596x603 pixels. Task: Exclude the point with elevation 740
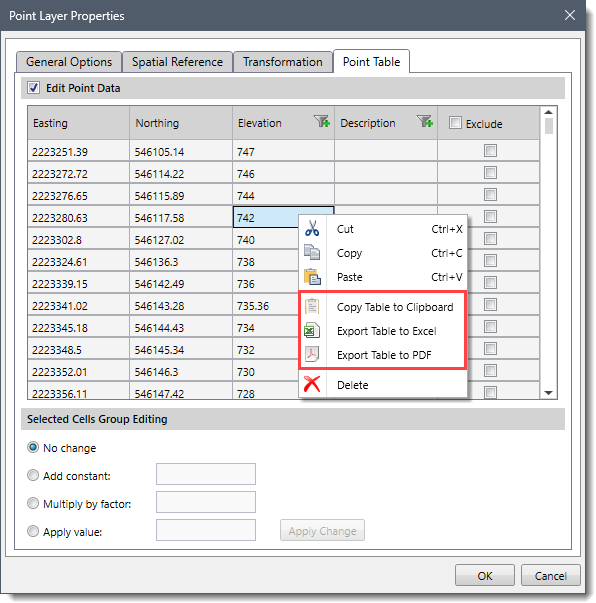(490, 238)
